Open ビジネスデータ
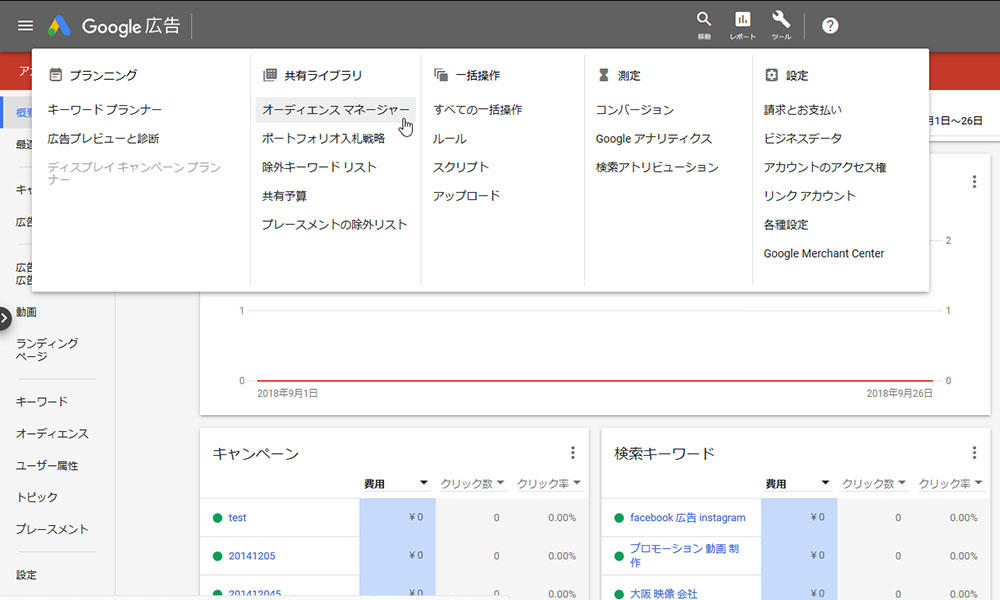Screen dimensions: 1000x600 [802, 138]
